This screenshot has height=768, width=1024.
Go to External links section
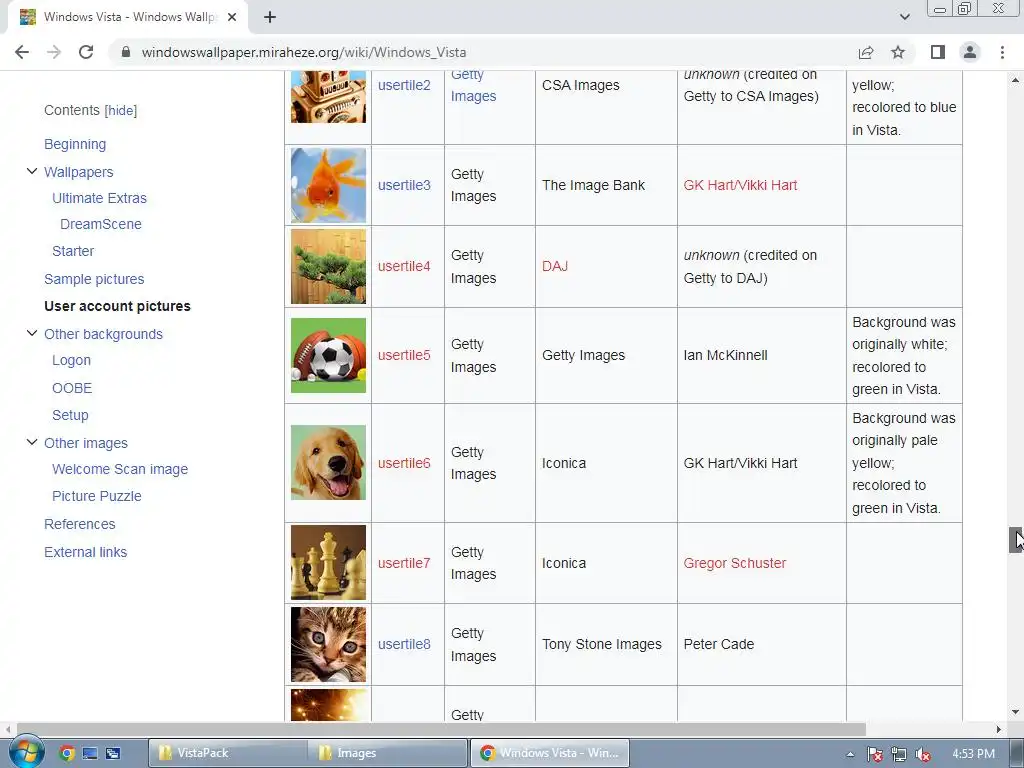point(86,552)
